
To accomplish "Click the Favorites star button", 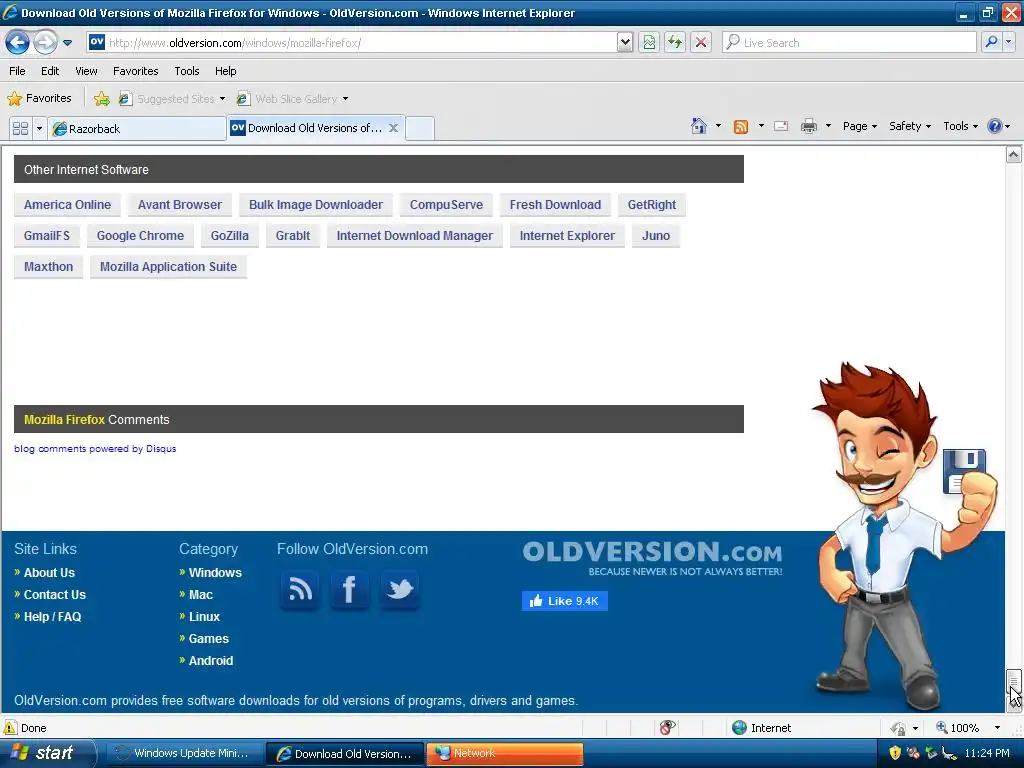I will point(39,99).
